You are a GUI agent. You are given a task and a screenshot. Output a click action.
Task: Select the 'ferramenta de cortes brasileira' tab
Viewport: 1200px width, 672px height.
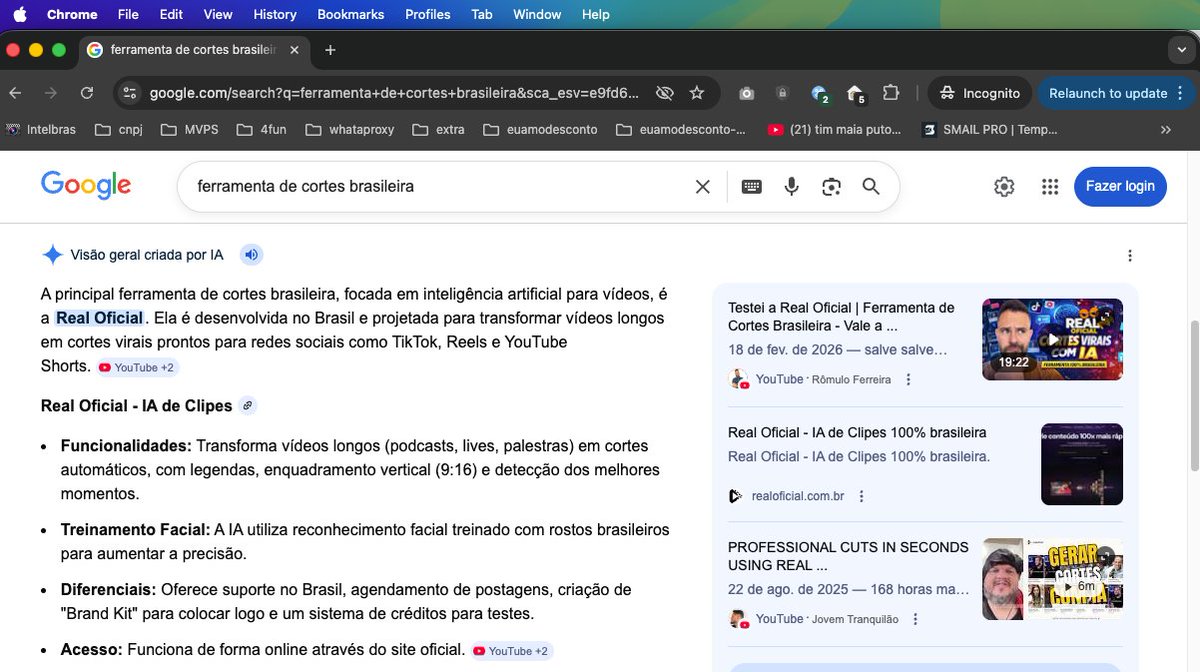(194, 50)
